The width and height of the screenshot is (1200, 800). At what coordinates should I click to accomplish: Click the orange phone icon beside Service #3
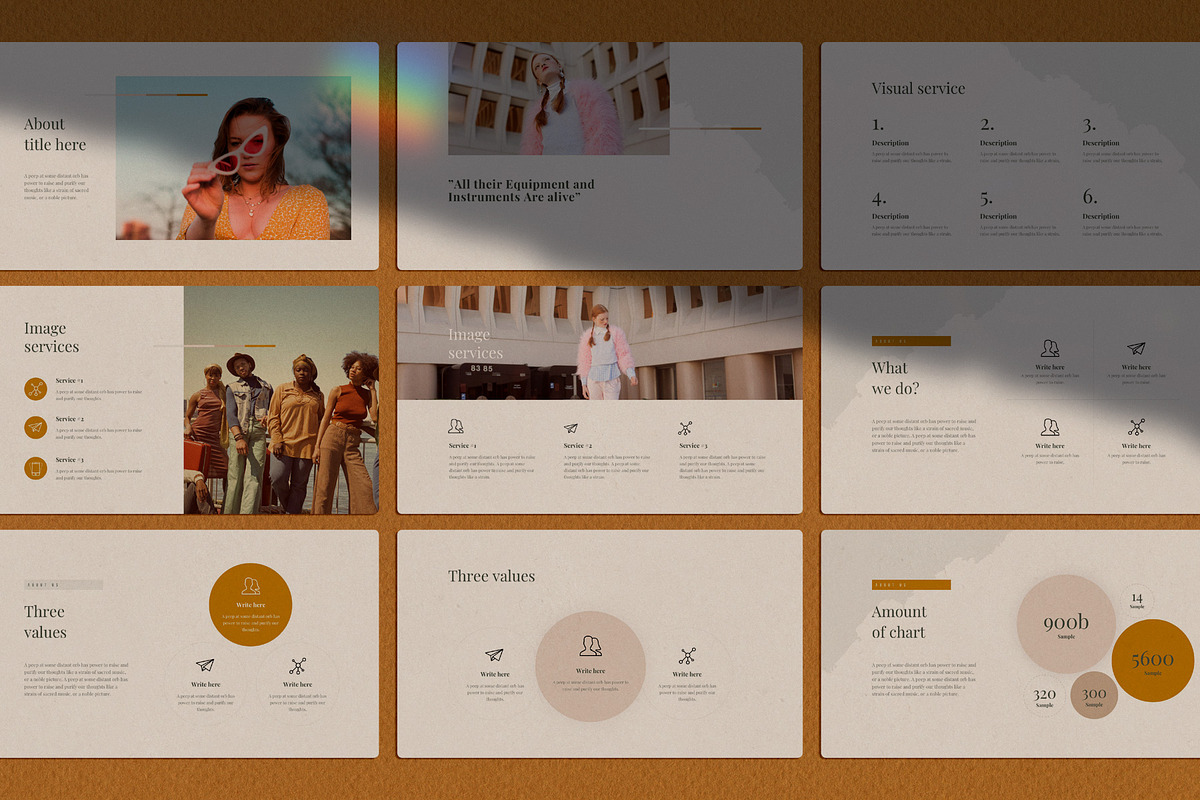tap(36, 468)
